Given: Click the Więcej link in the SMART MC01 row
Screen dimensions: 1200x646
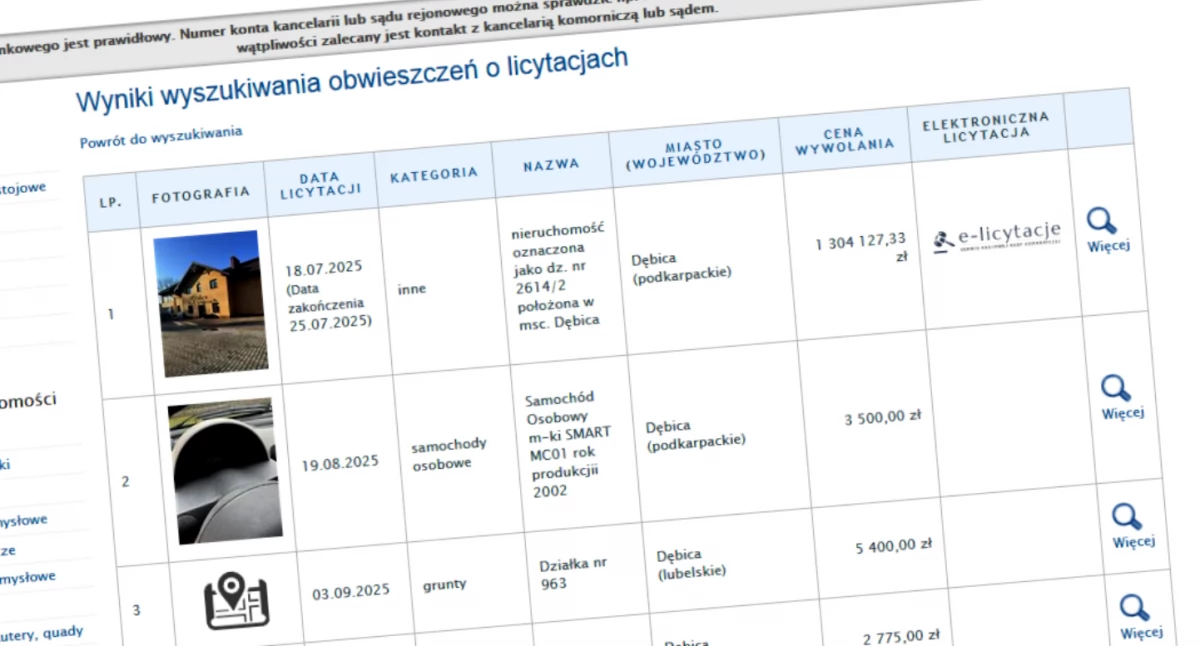Looking at the screenshot, I should pyautogui.click(x=1123, y=413).
